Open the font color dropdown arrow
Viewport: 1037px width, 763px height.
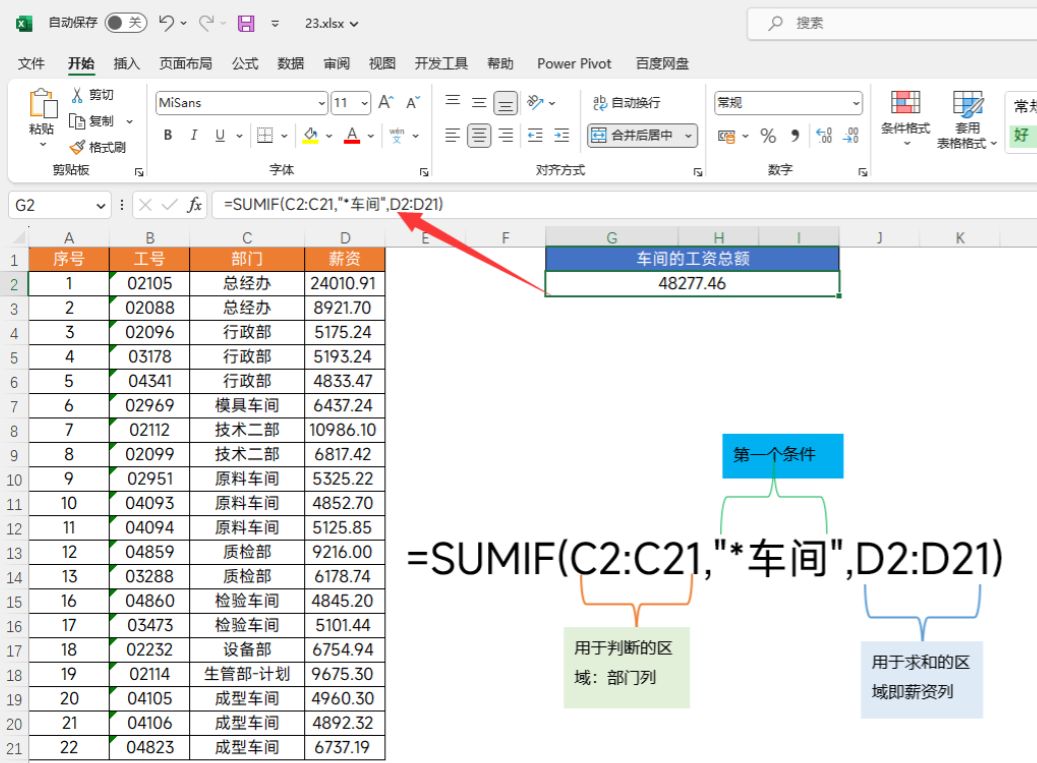pyautogui.click(x=371, y=136)
